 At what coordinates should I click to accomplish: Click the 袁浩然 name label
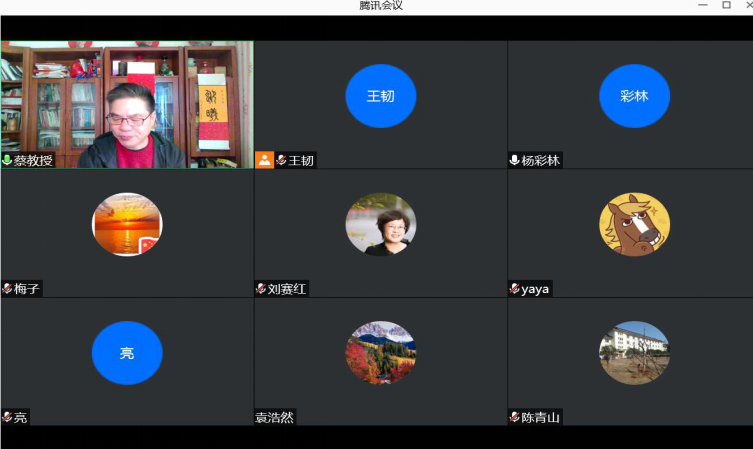(275, 418)
